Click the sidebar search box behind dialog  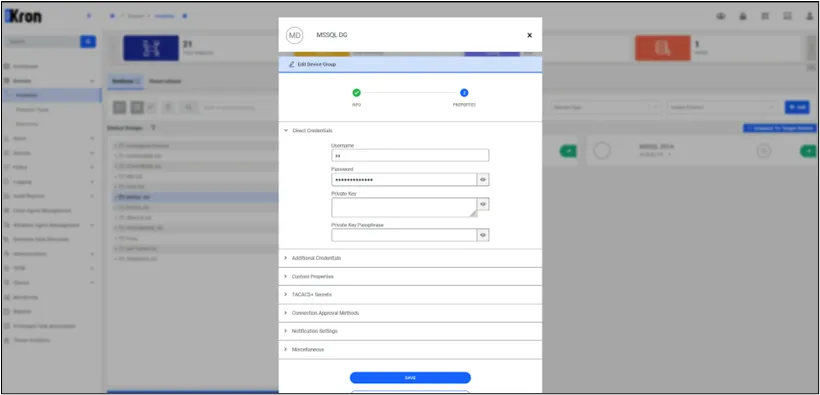pos(42,42)
